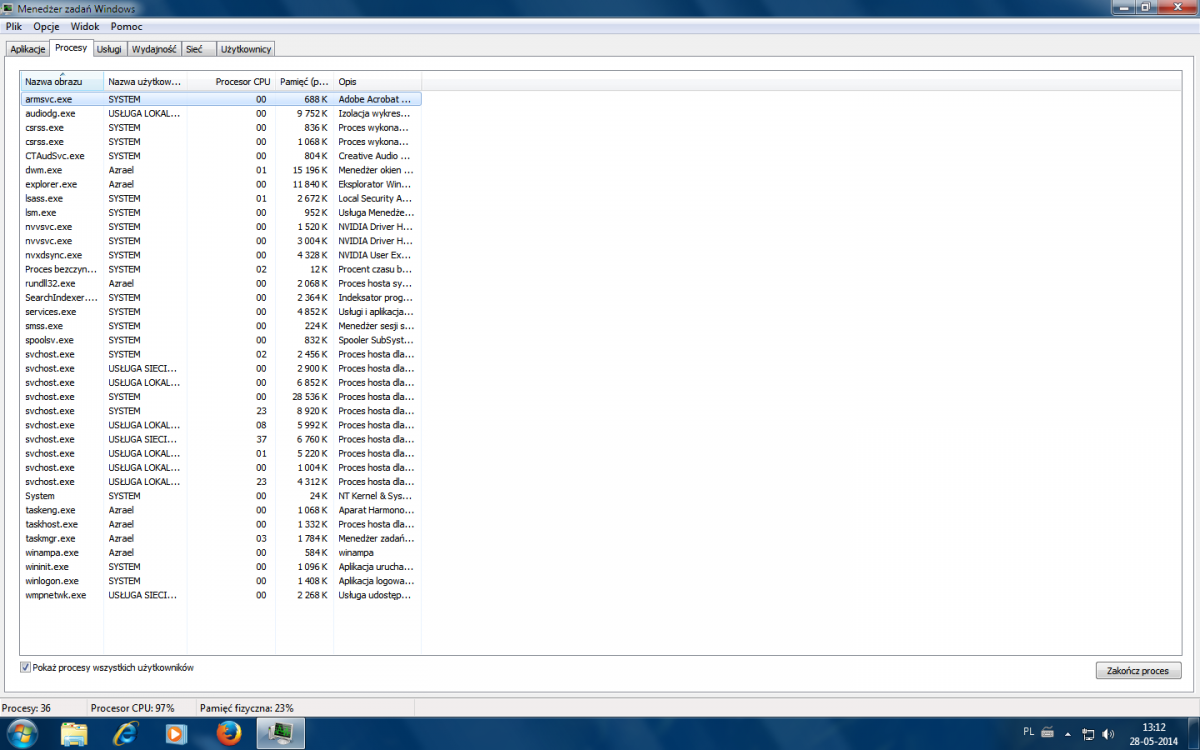Screen dimensions: 1200x750
Task: Select the Procesy tab
Action: (x=71, y=47)
